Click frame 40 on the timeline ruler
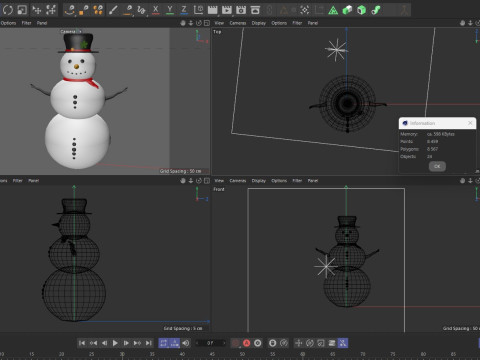 182,354
